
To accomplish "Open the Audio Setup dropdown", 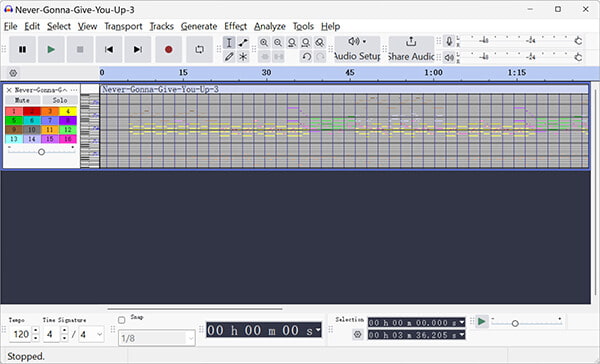I will tap(357, 49).
